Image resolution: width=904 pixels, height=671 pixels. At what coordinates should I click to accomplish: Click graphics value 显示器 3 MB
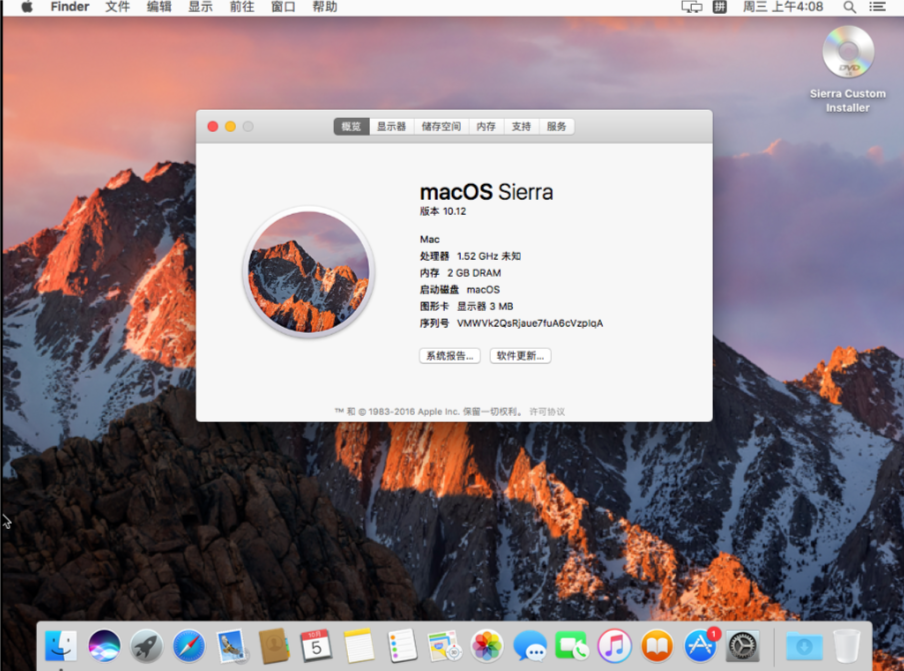click(x=485, y=306)
